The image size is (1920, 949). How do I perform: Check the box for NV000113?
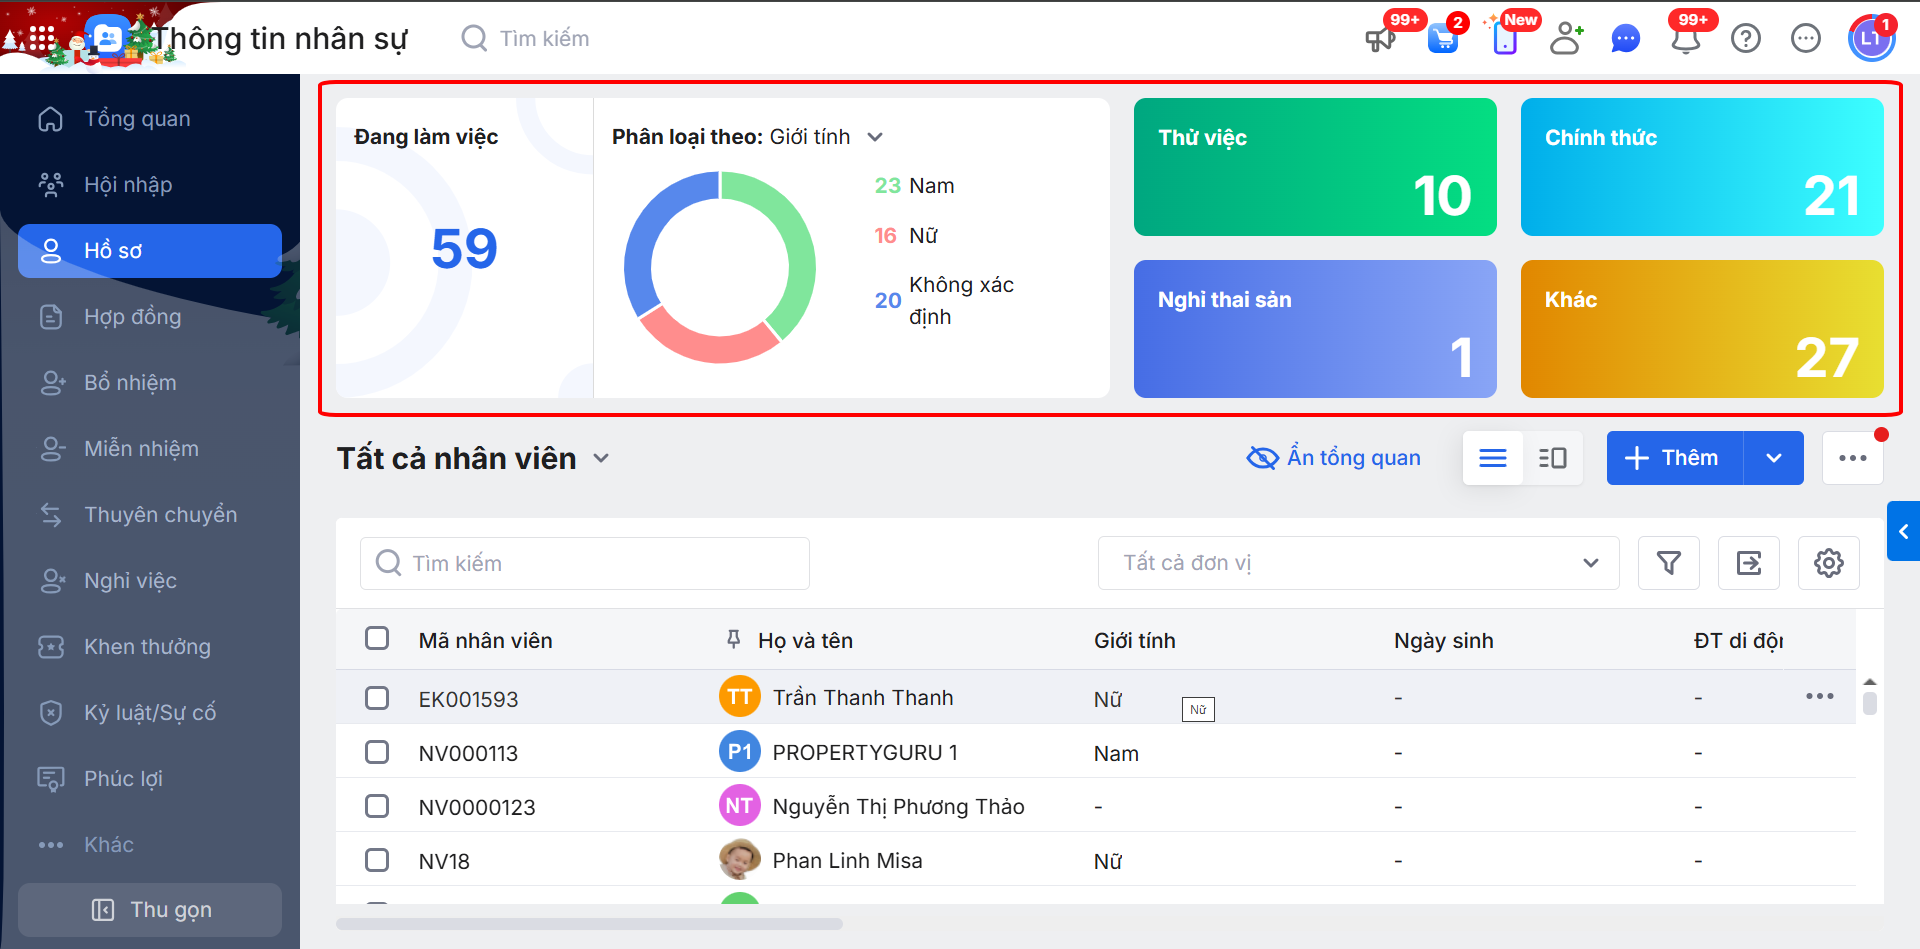377,751
